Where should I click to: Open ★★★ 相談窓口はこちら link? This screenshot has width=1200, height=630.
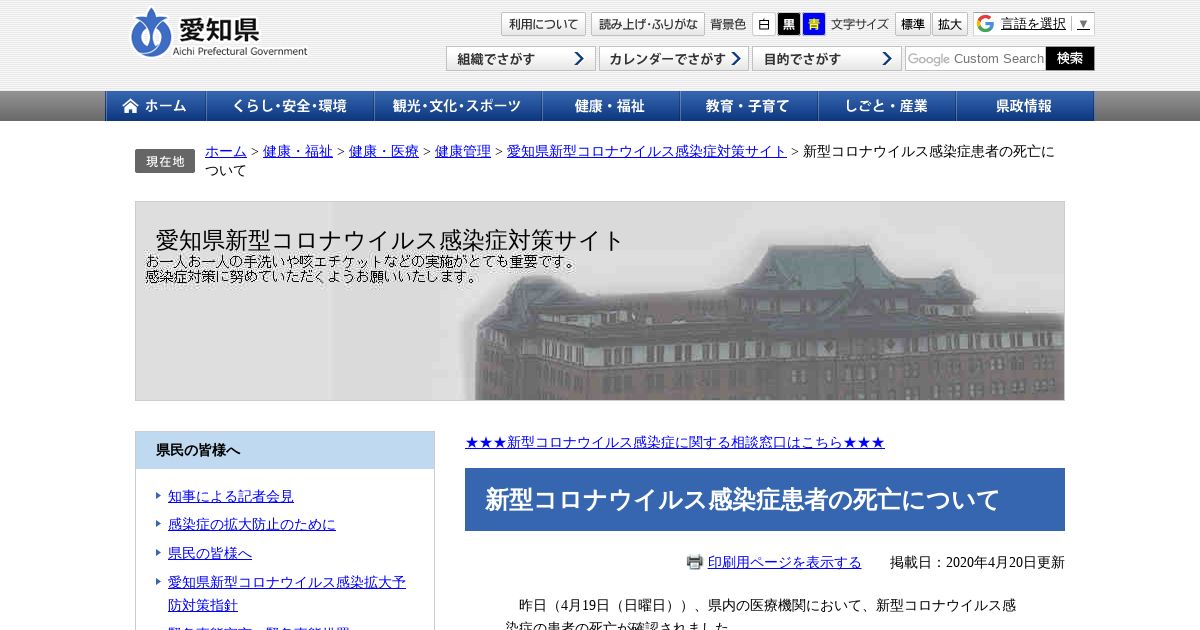pos(675,442)
